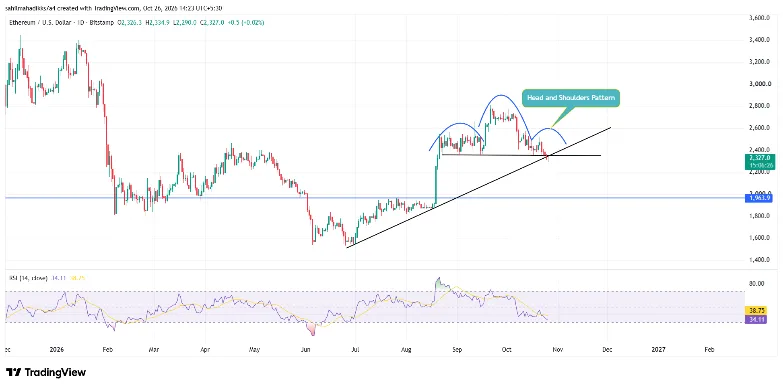Image resolution: width=783 pixels, height=388 pixels.
Task: Click the RSI (14, close) indicator legend
Action: [27, 278]
